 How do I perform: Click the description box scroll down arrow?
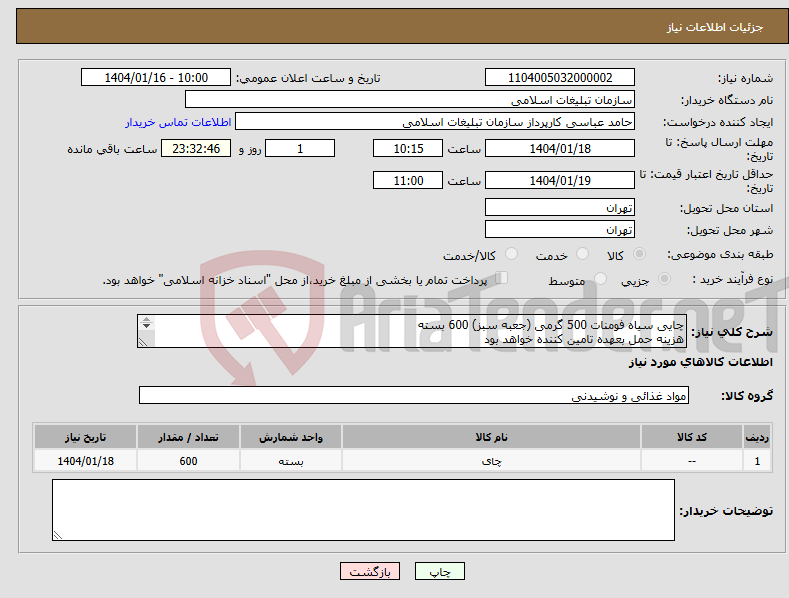[146, 326]
